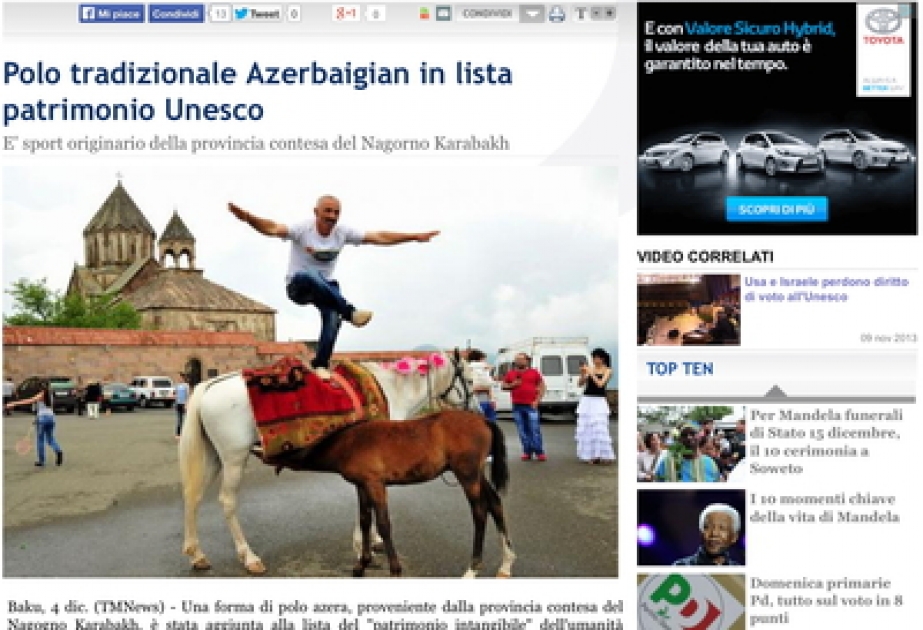
Task: Open the CONDIVIDI share dropdown arrow
Action: [532, 14]
